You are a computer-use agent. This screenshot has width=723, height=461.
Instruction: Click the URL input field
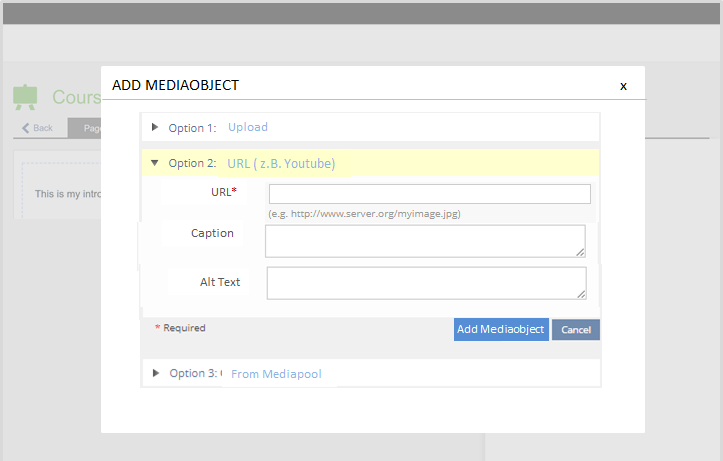(x=429, y=194)
